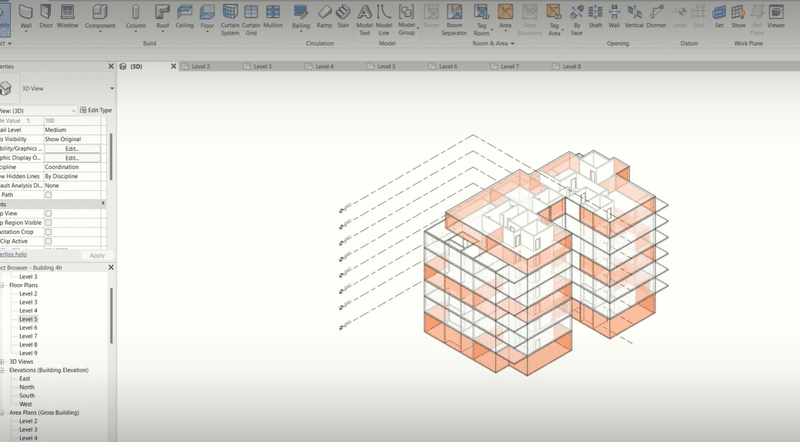Click the Detail Level Medium value
The width and height of the screenshot is (800, 442).
72,130
